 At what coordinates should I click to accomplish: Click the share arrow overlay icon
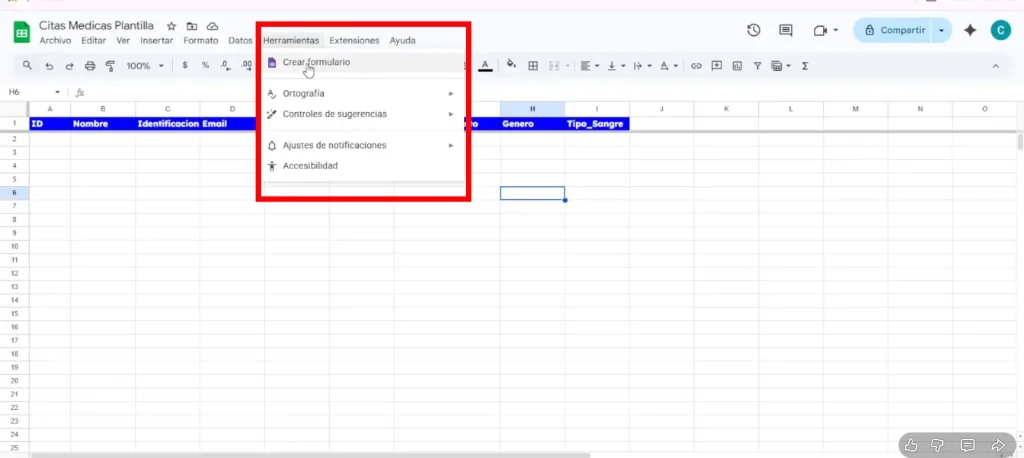pos(998,446)
